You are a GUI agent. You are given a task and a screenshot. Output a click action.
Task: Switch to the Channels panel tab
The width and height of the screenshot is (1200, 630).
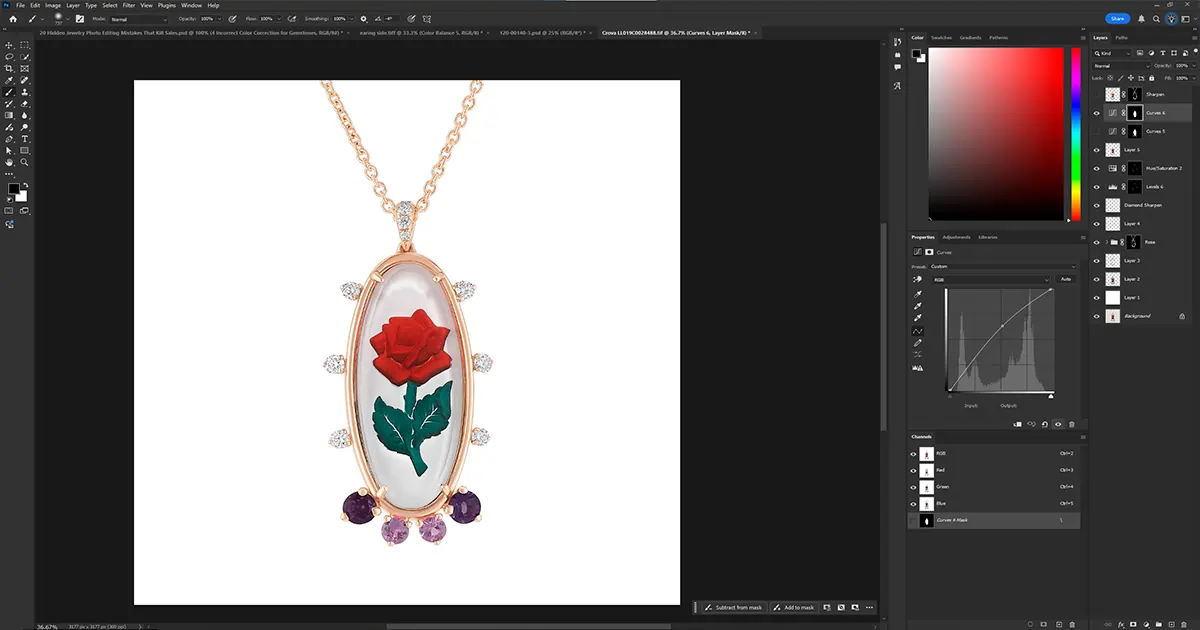923,436
